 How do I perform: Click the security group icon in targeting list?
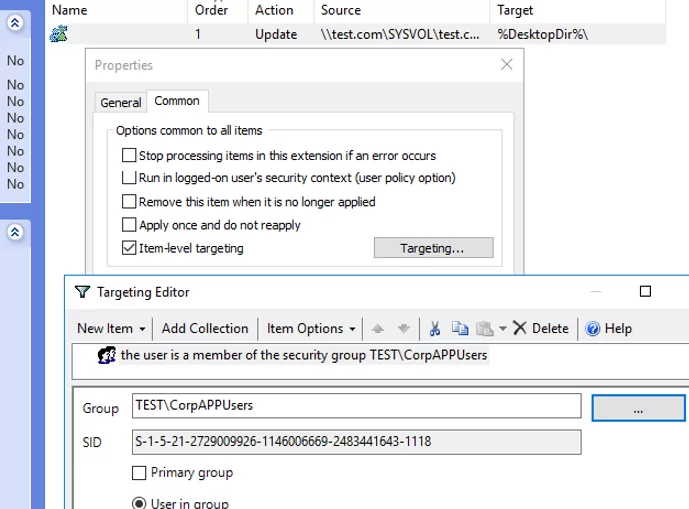[106, 355]
